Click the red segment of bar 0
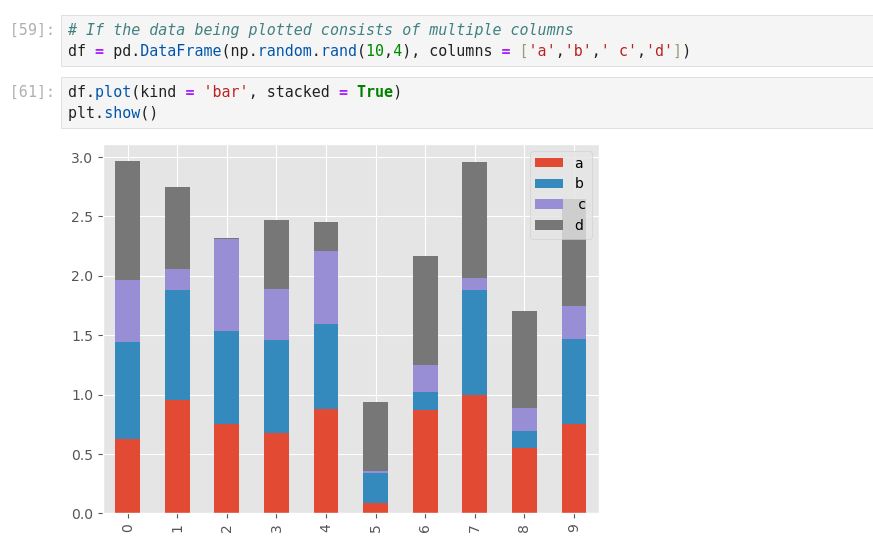The height and width of the screenshot is (545, 873). (x=127, y=476)
